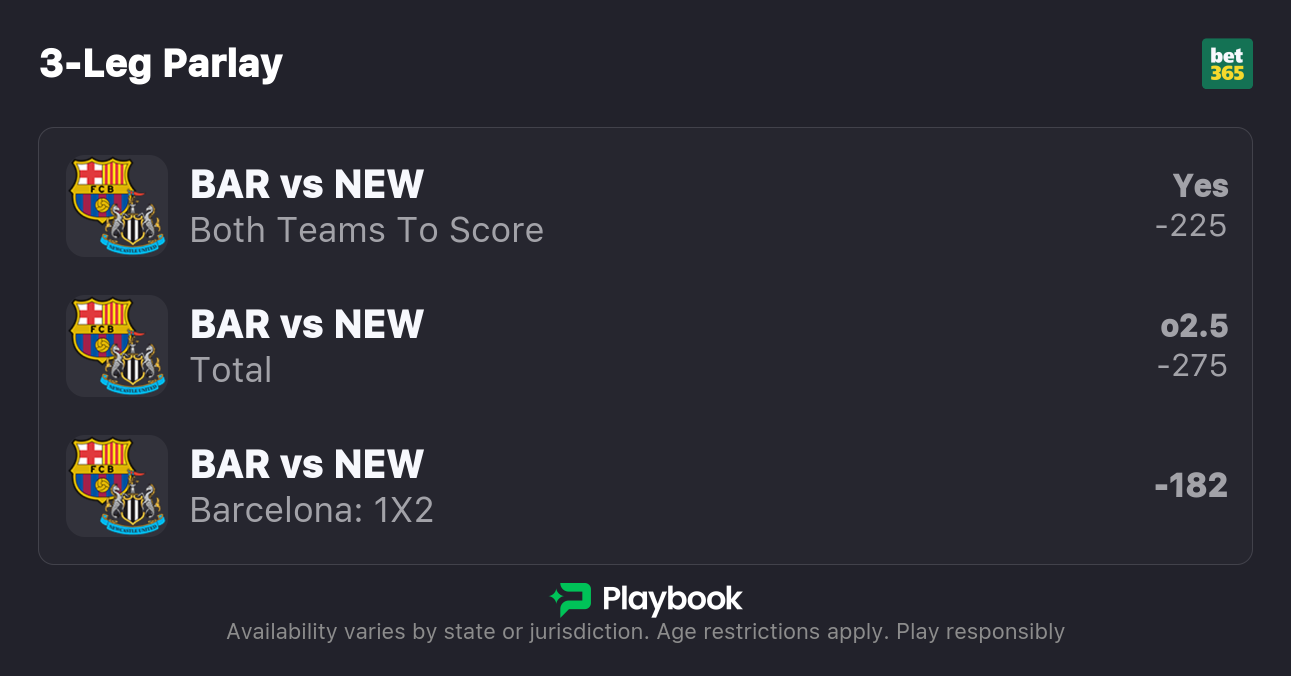Click the Total market label

tap(231, 371)
